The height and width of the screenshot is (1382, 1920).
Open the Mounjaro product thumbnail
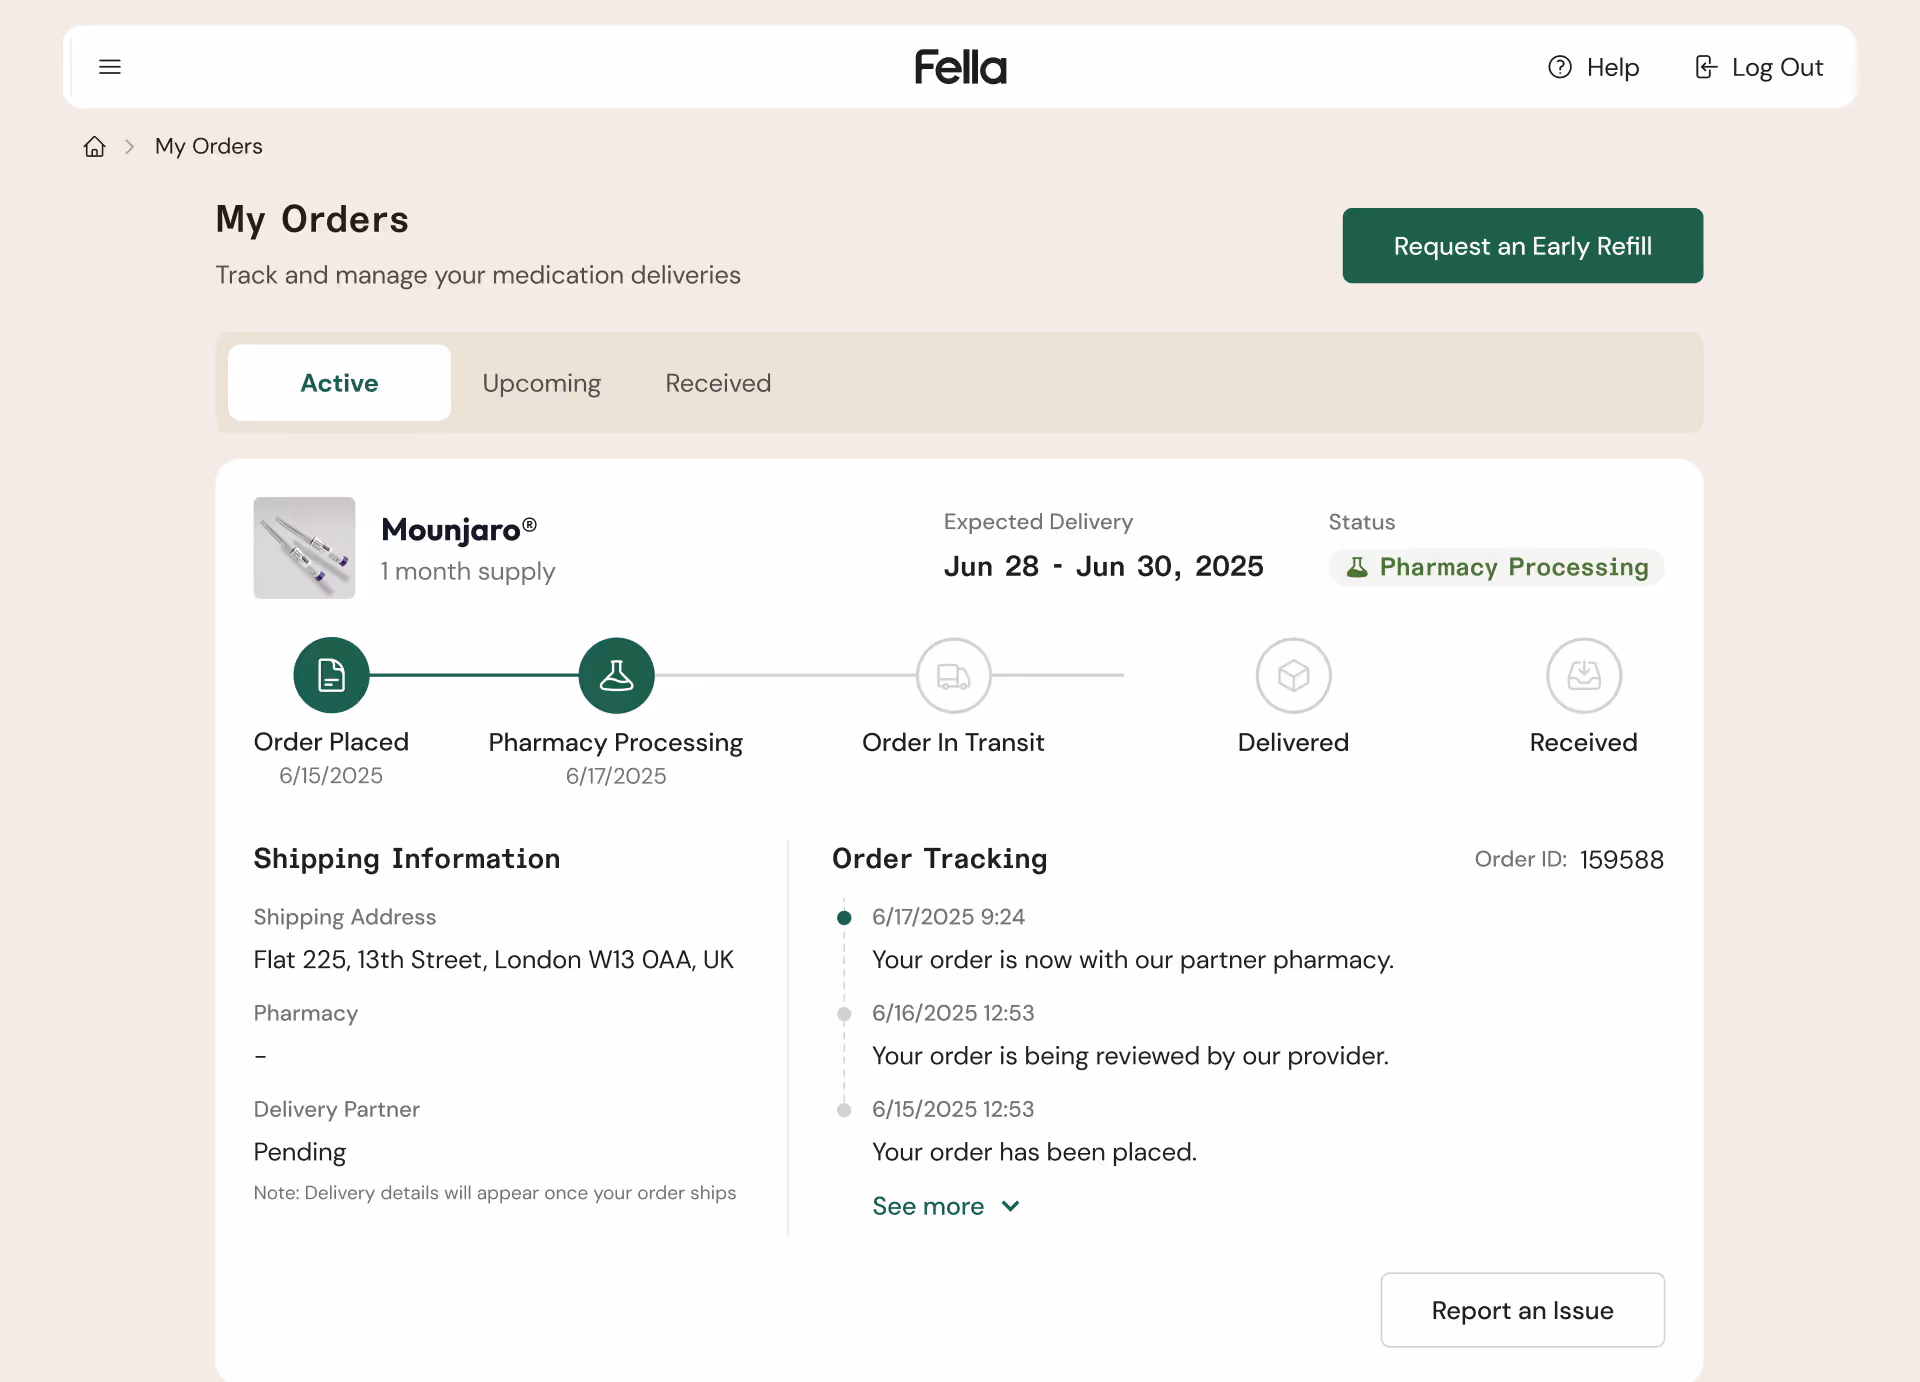coord(304,548)
